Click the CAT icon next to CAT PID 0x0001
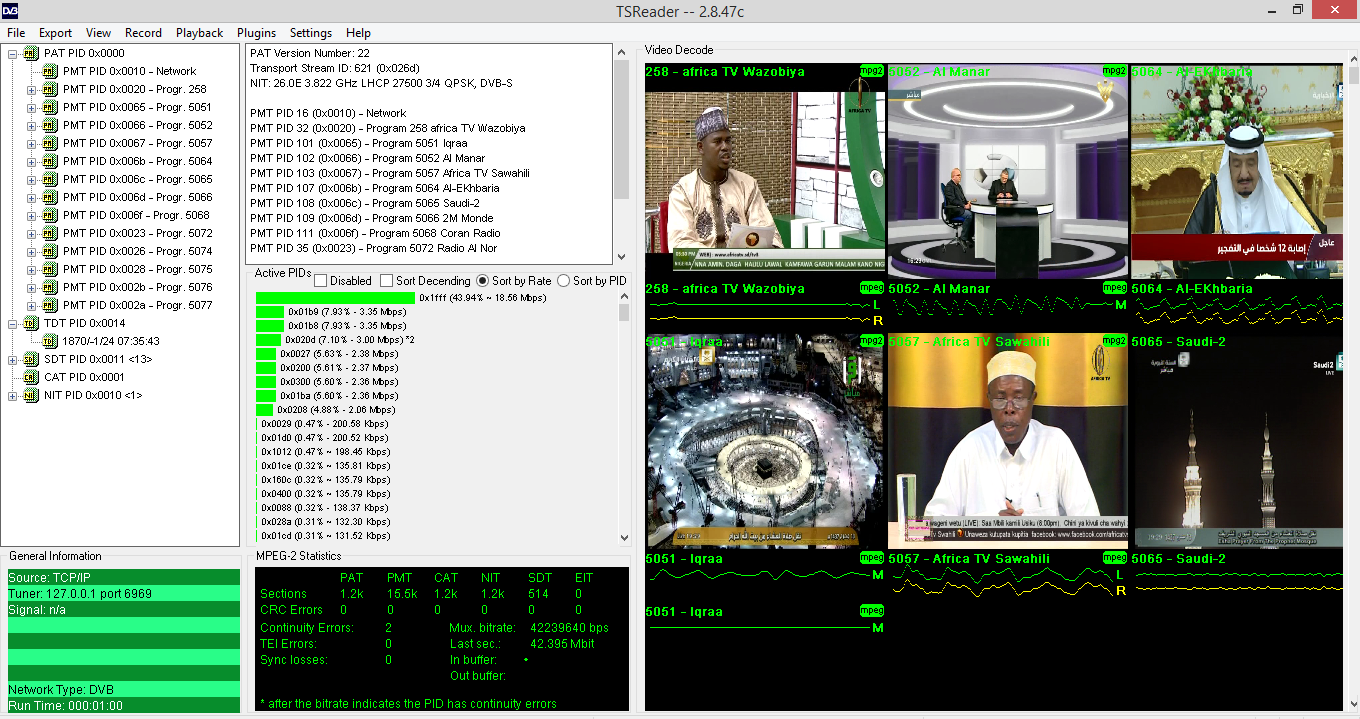The image size is (1360, 719). click(x=30, y=377)
